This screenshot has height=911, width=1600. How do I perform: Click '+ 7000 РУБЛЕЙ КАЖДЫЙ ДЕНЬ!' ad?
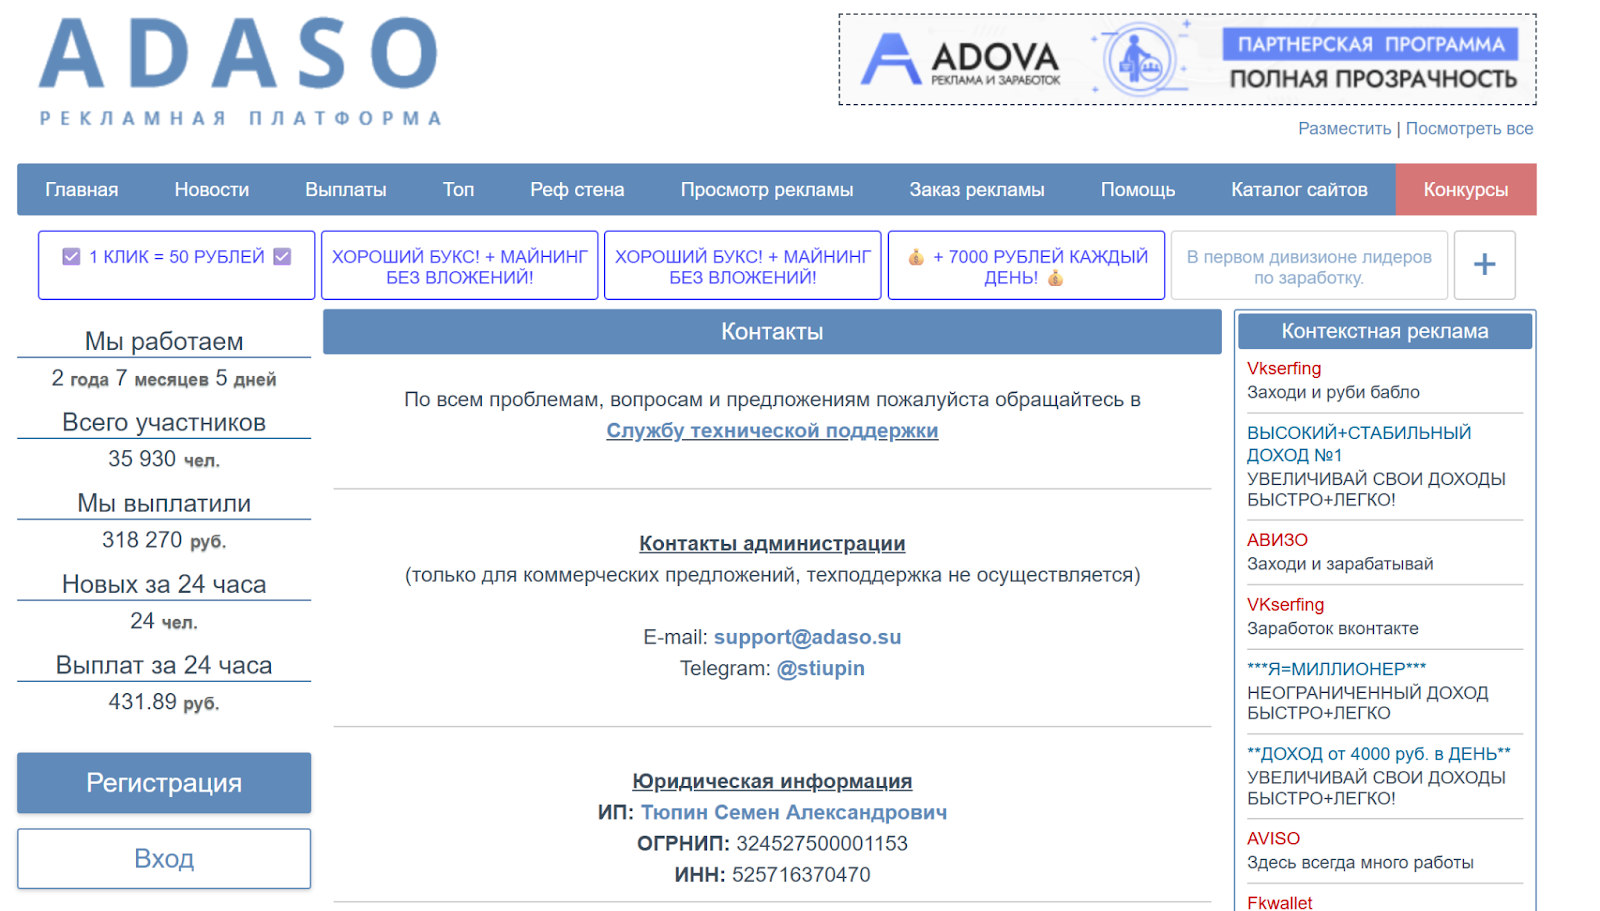coord(1026,265)
